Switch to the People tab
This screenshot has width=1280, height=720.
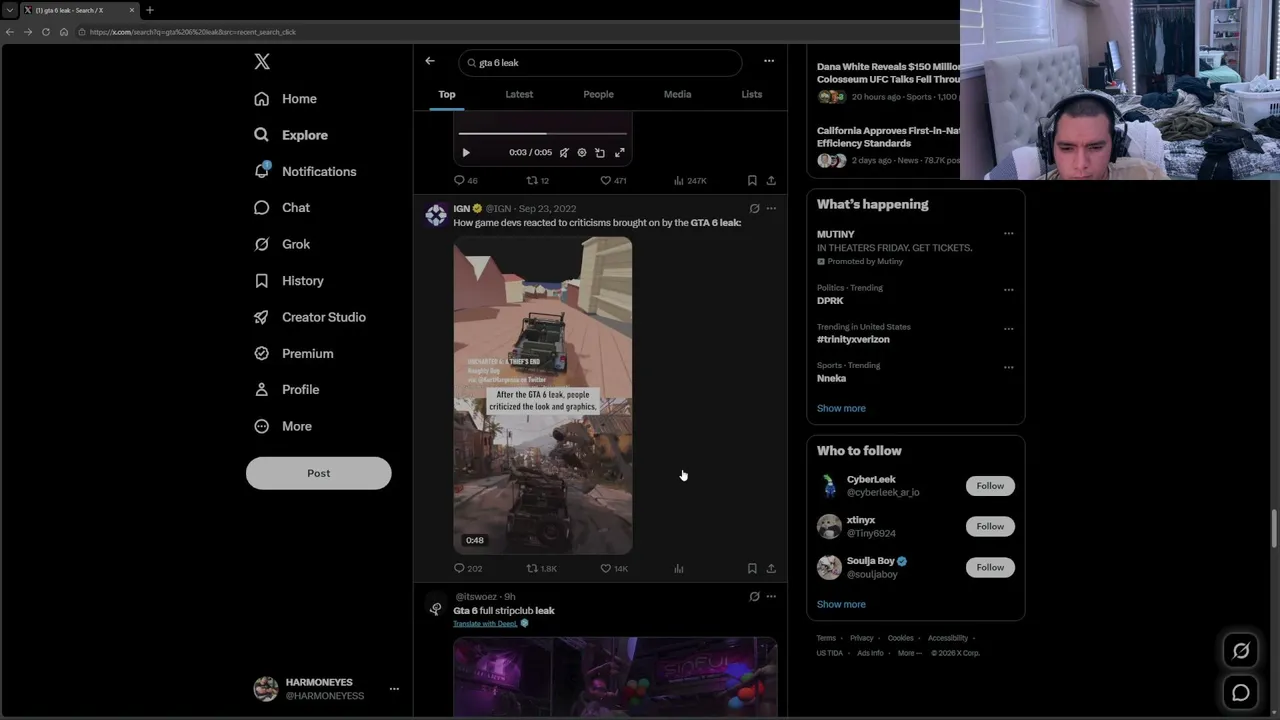(598, 94)
